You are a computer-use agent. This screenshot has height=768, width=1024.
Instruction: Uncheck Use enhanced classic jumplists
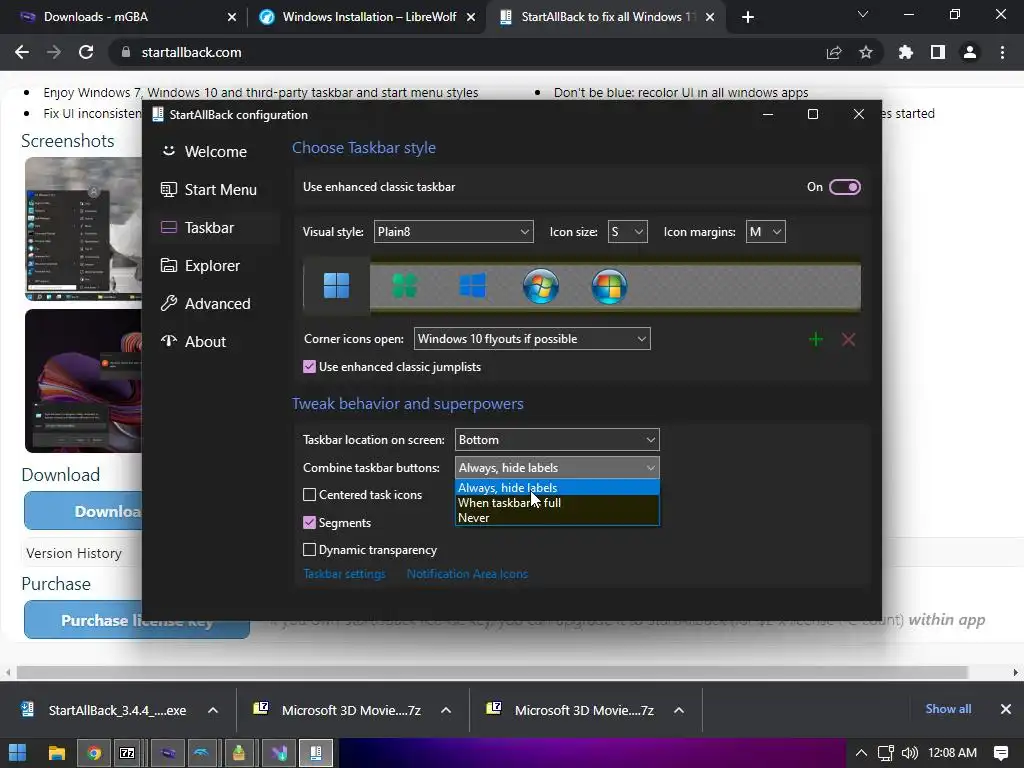click(310, 367)
